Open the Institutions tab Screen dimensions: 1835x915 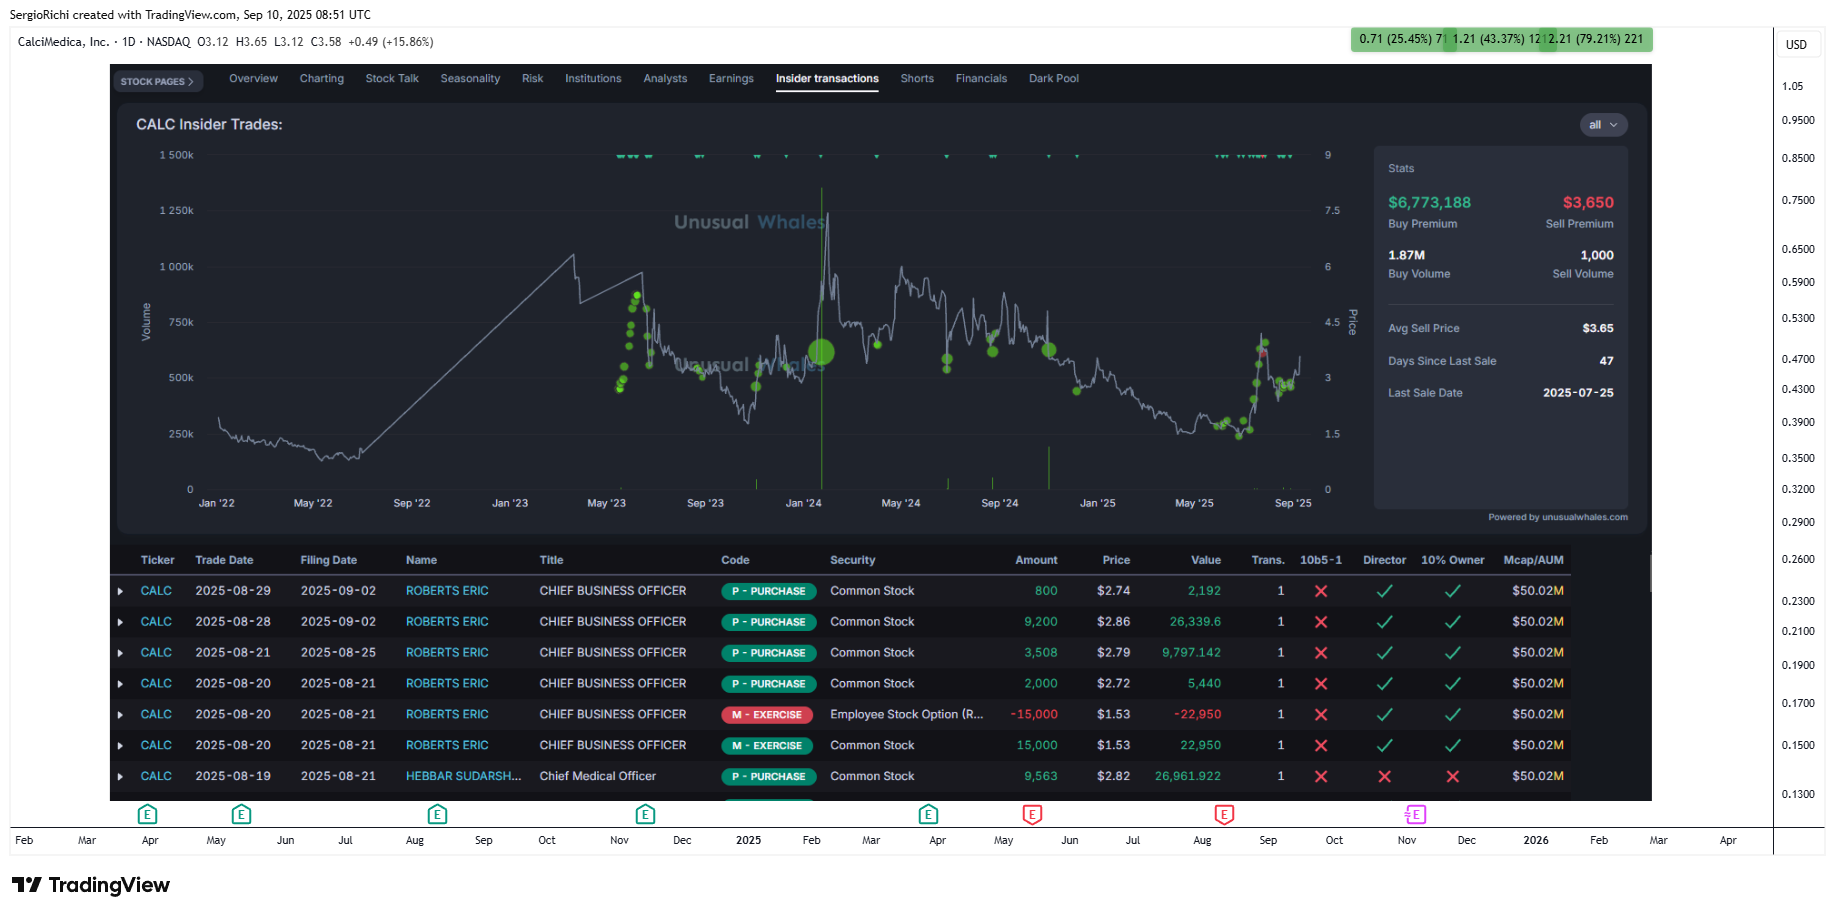593,78
